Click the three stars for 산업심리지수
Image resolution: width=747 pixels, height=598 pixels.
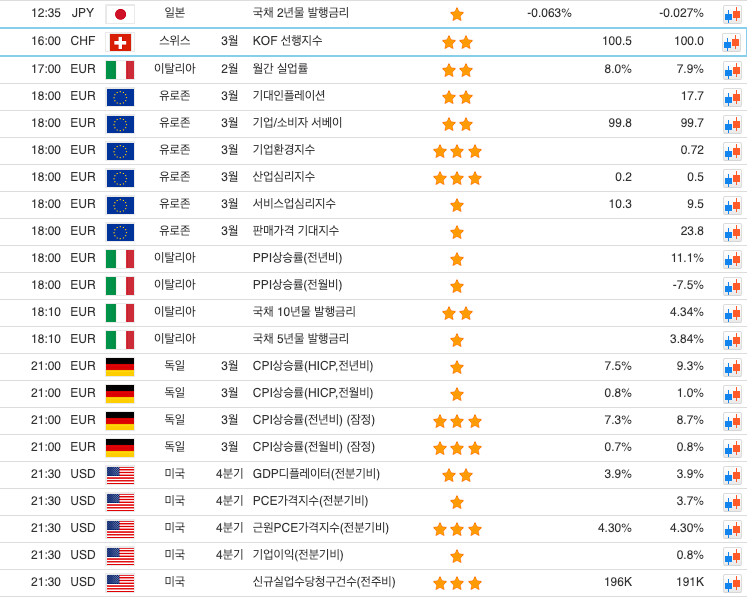click(x=457, y=178)
